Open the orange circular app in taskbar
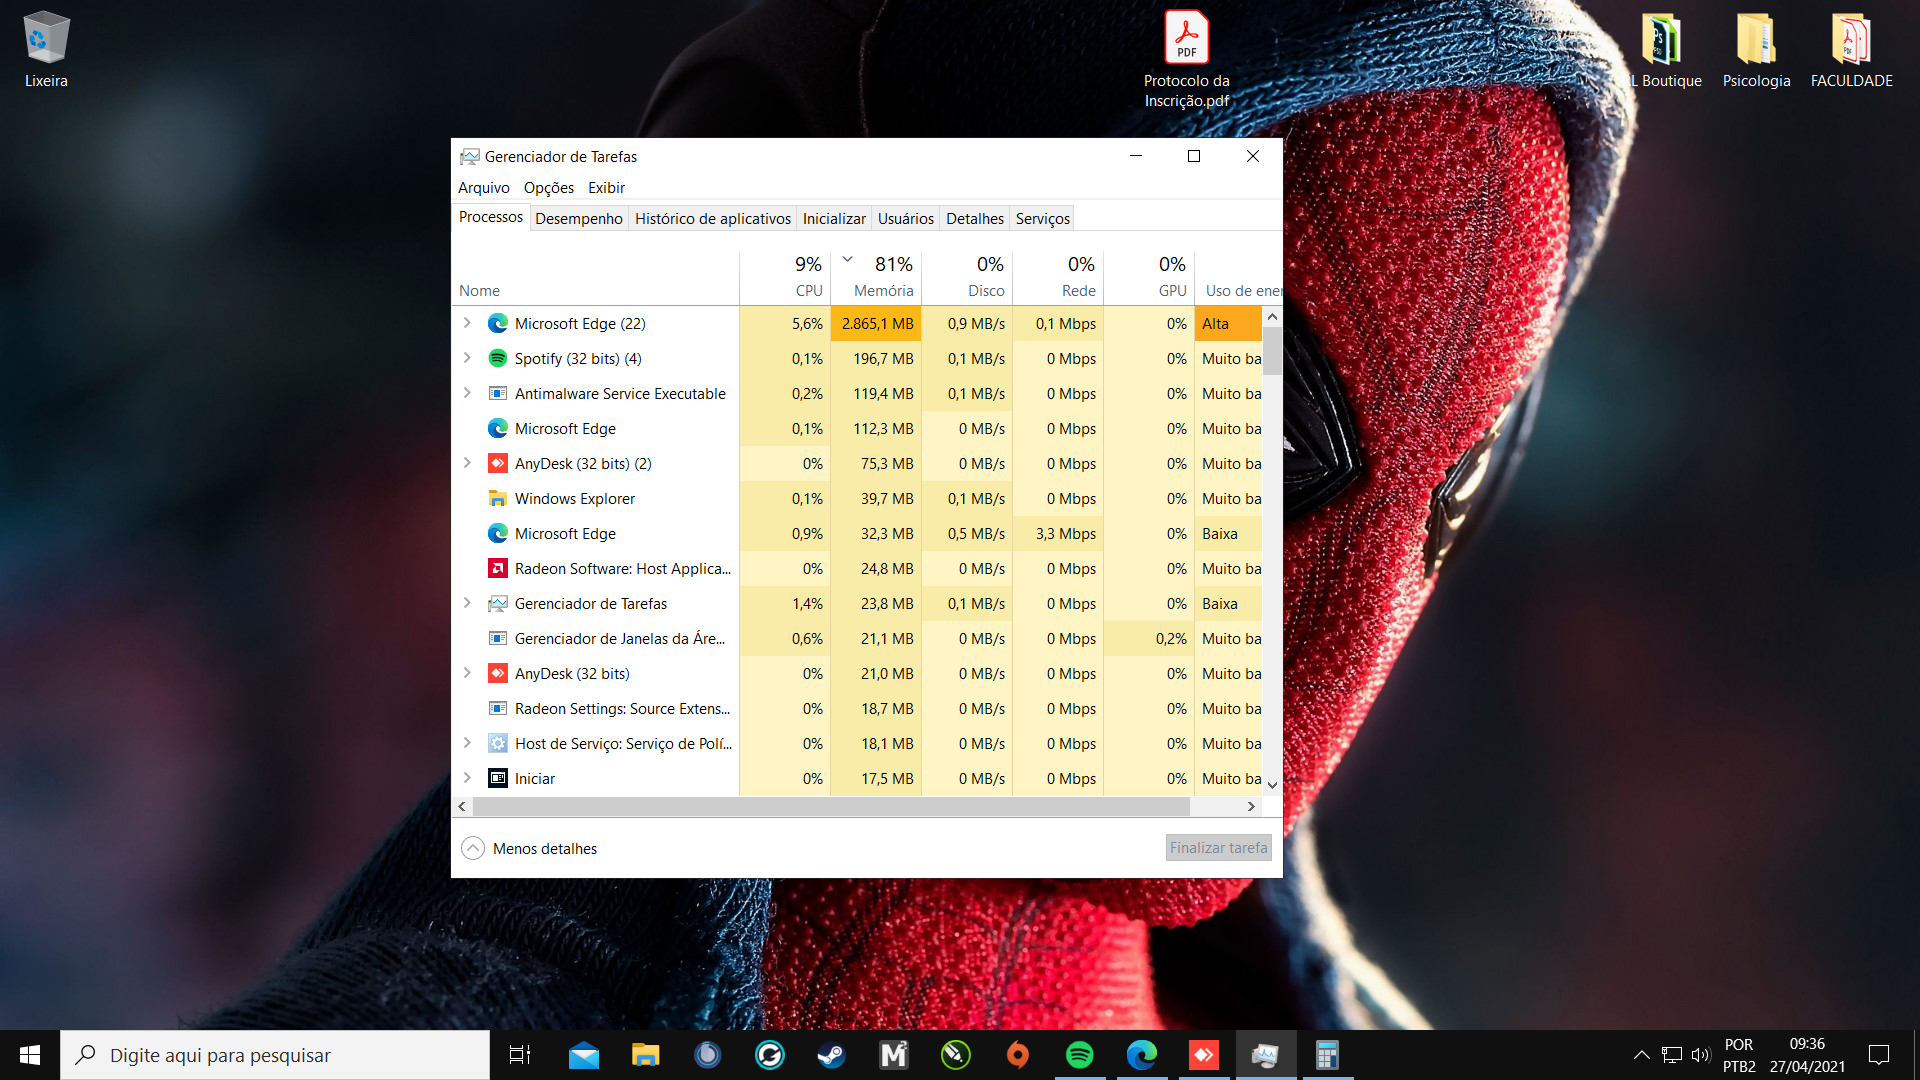 click(1017, 1055)
